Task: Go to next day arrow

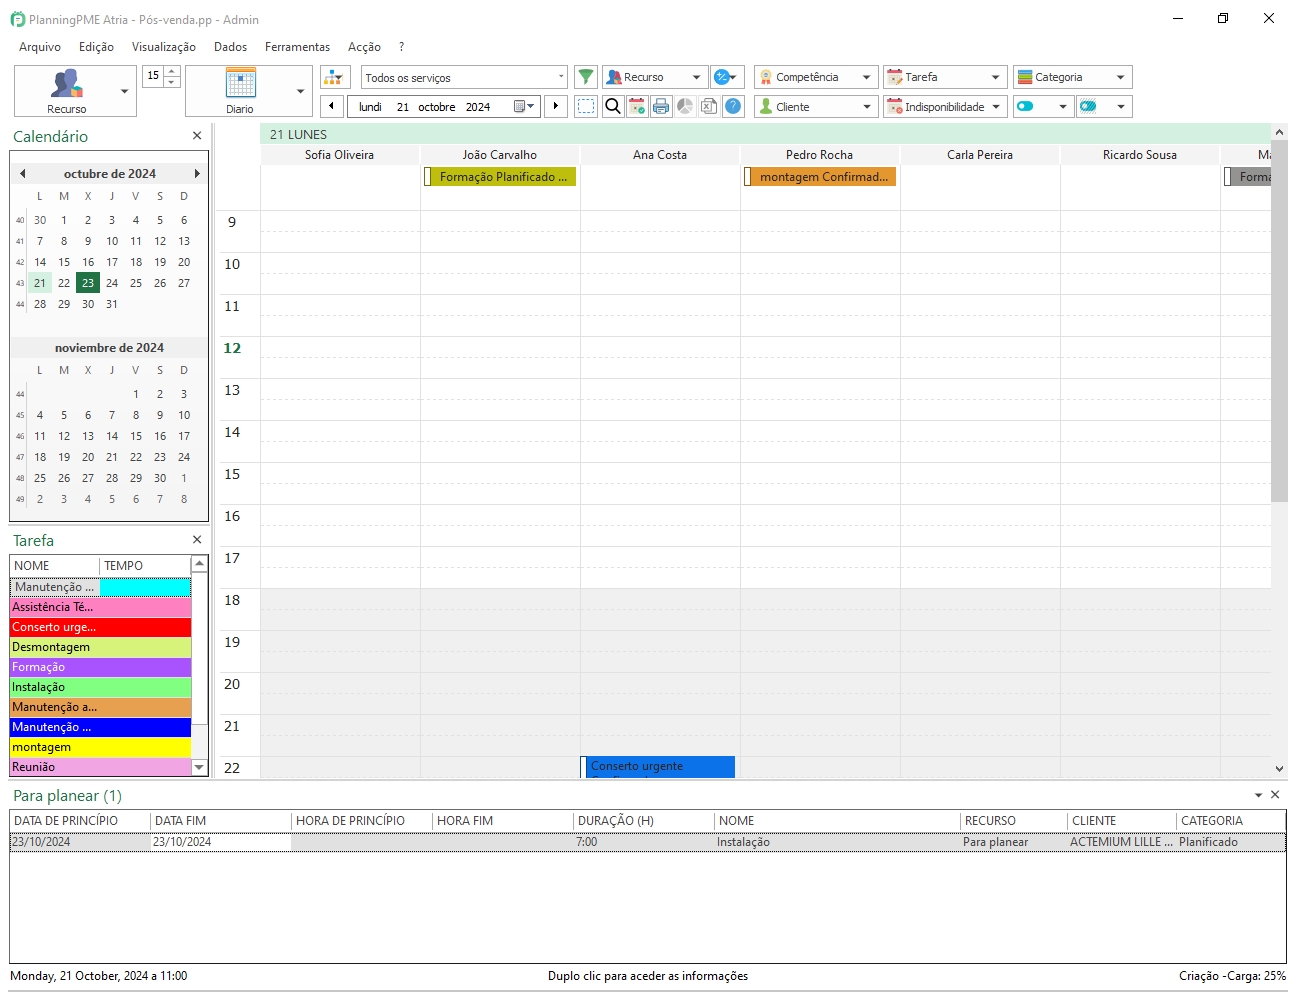Action: coord(556,106)
